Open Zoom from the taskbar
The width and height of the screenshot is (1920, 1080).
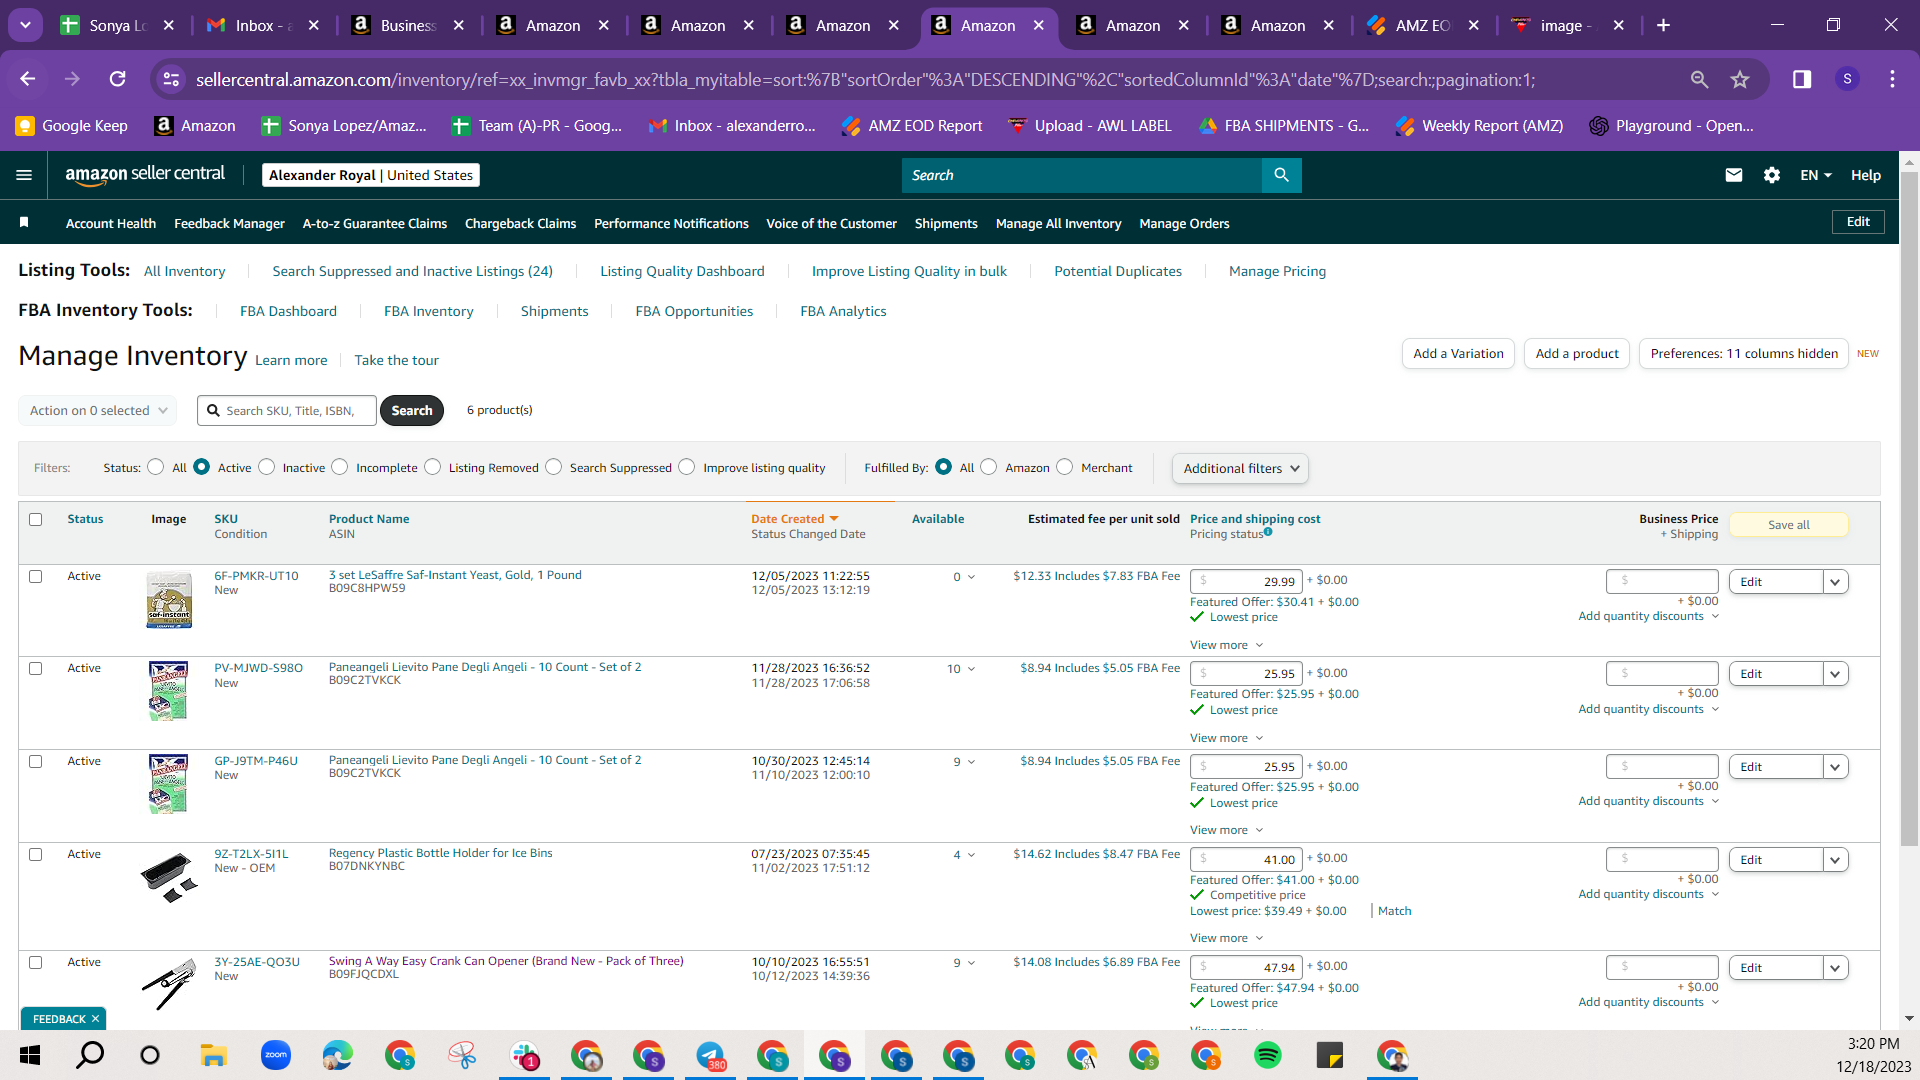click(x=276, y=1055)
